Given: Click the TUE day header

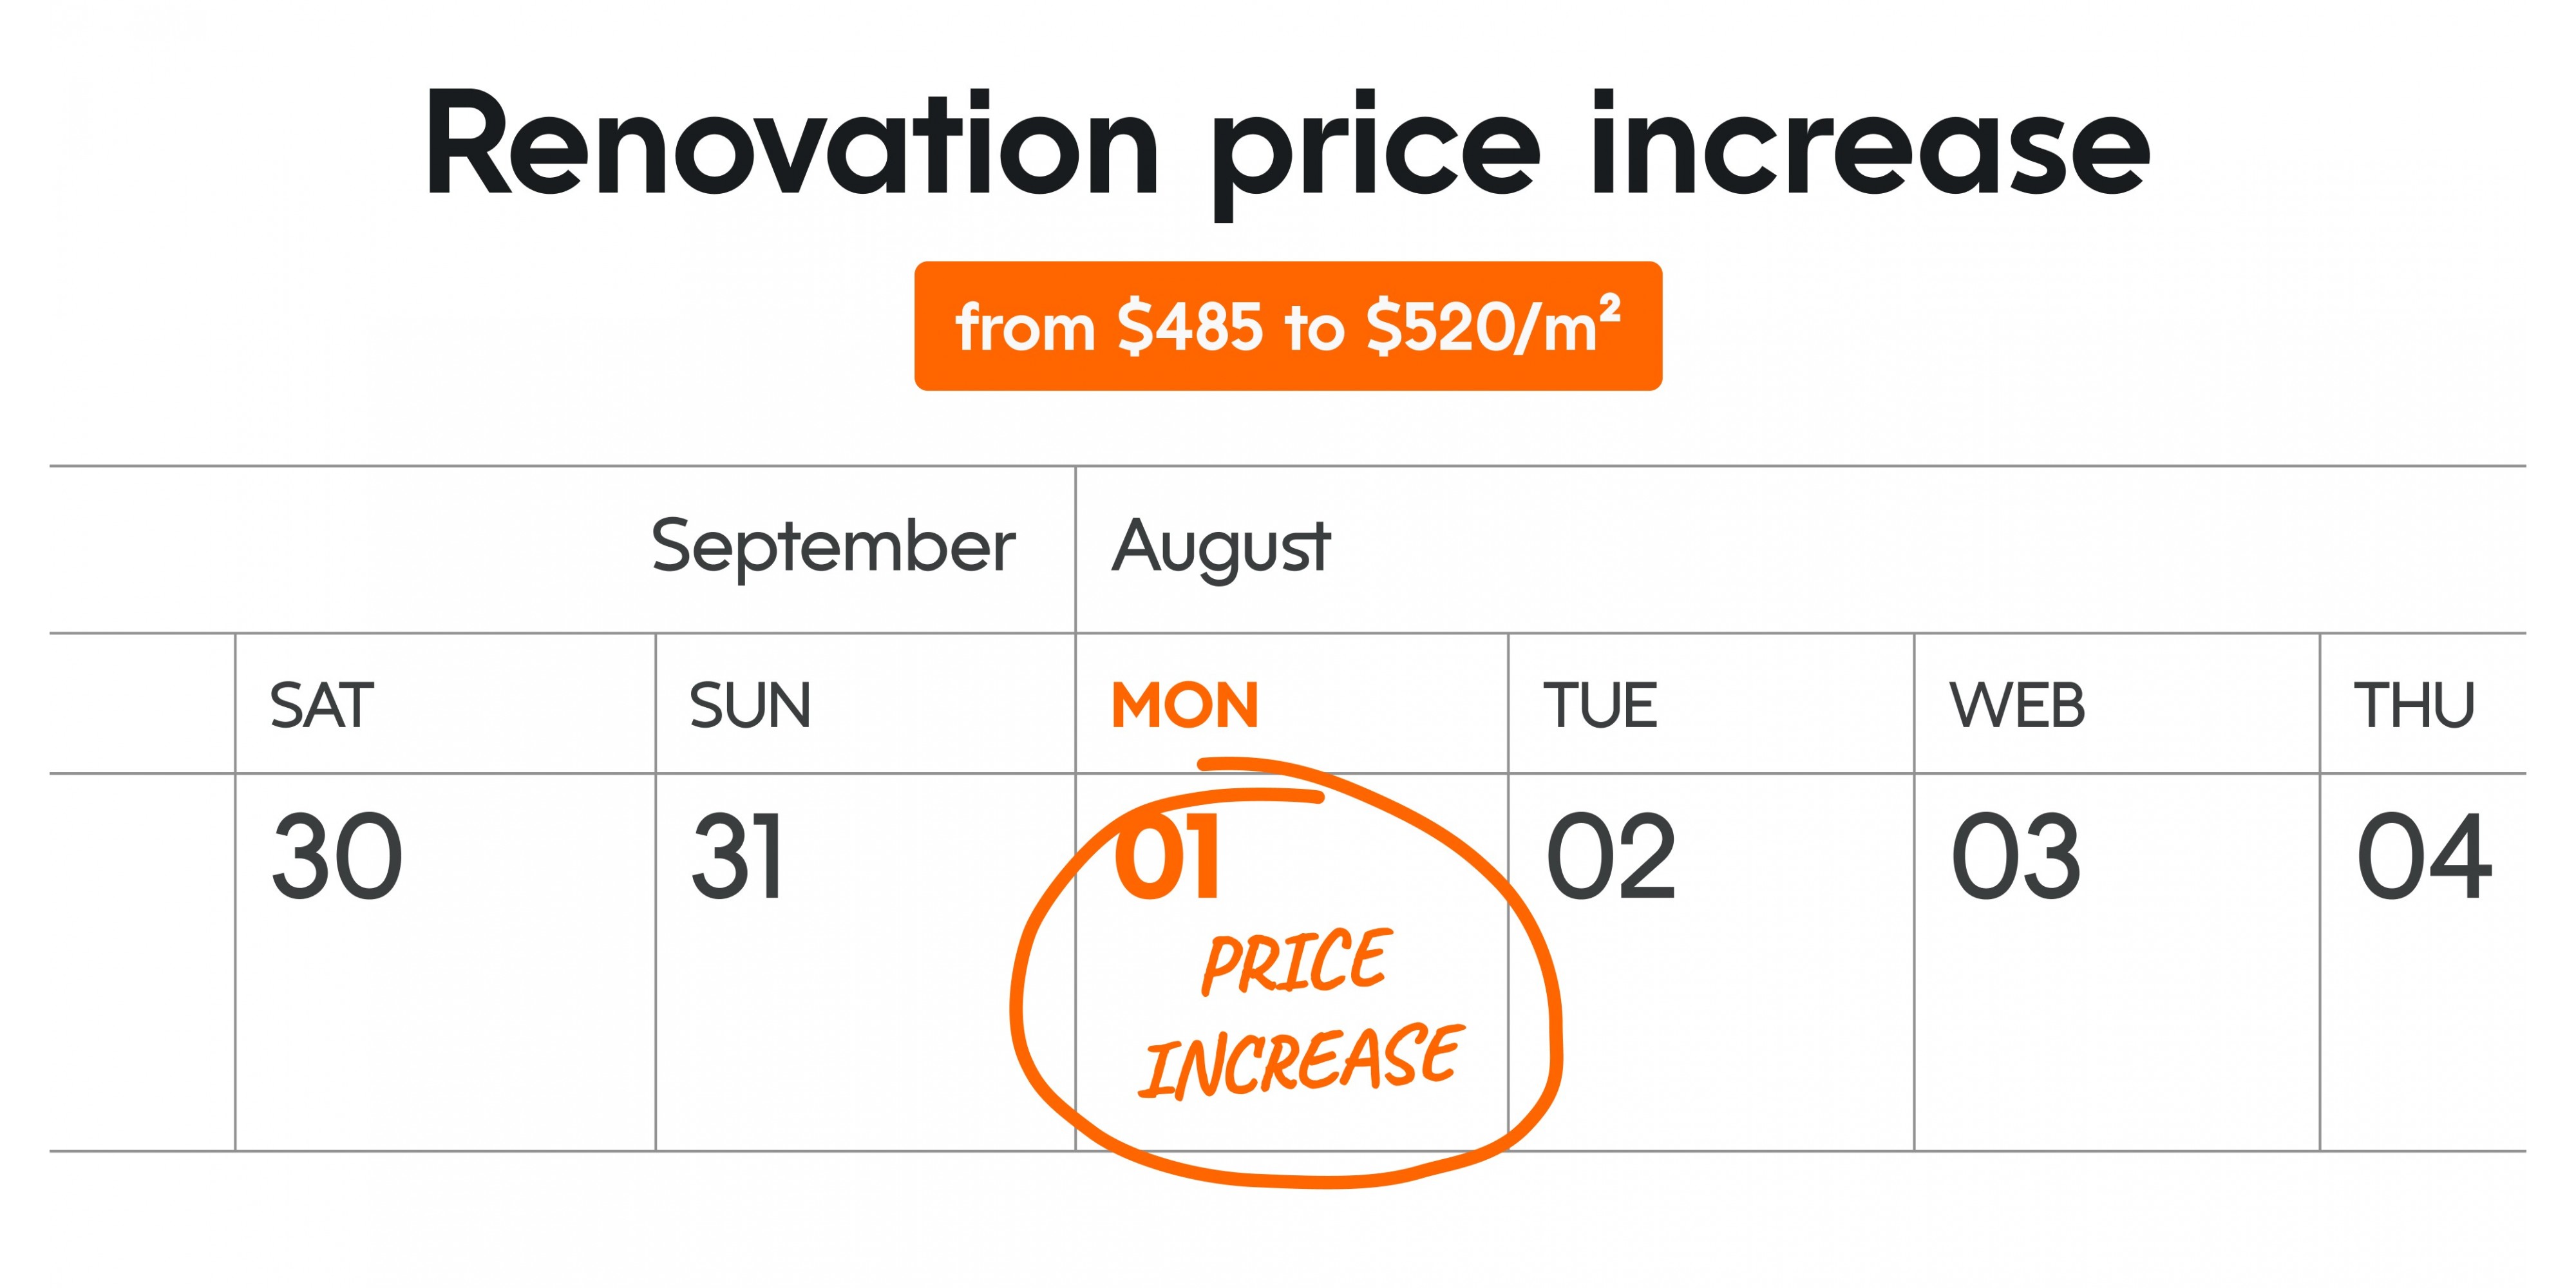Looking at the screenshot, I should tap(1600, 705).
